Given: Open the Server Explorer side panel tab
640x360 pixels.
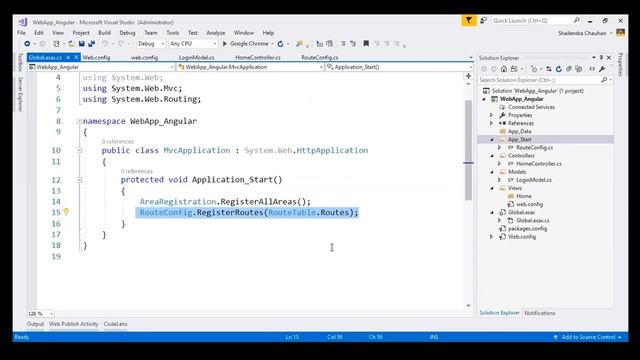Looking at the screenshot, I should point(20,94).
